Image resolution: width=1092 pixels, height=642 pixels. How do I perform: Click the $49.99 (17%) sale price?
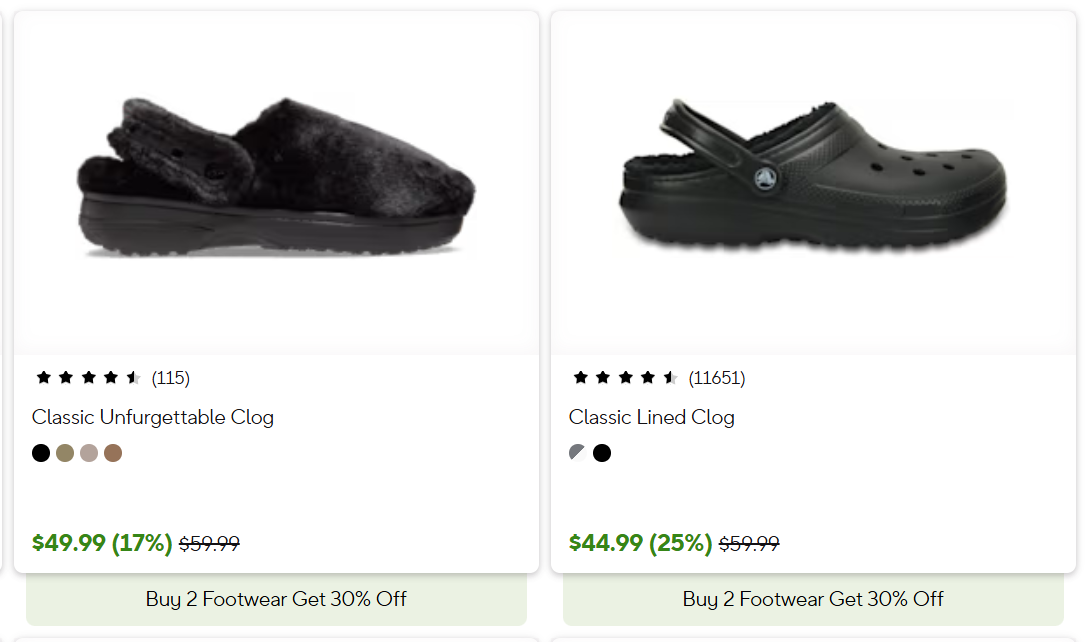(x=102, y=543)
